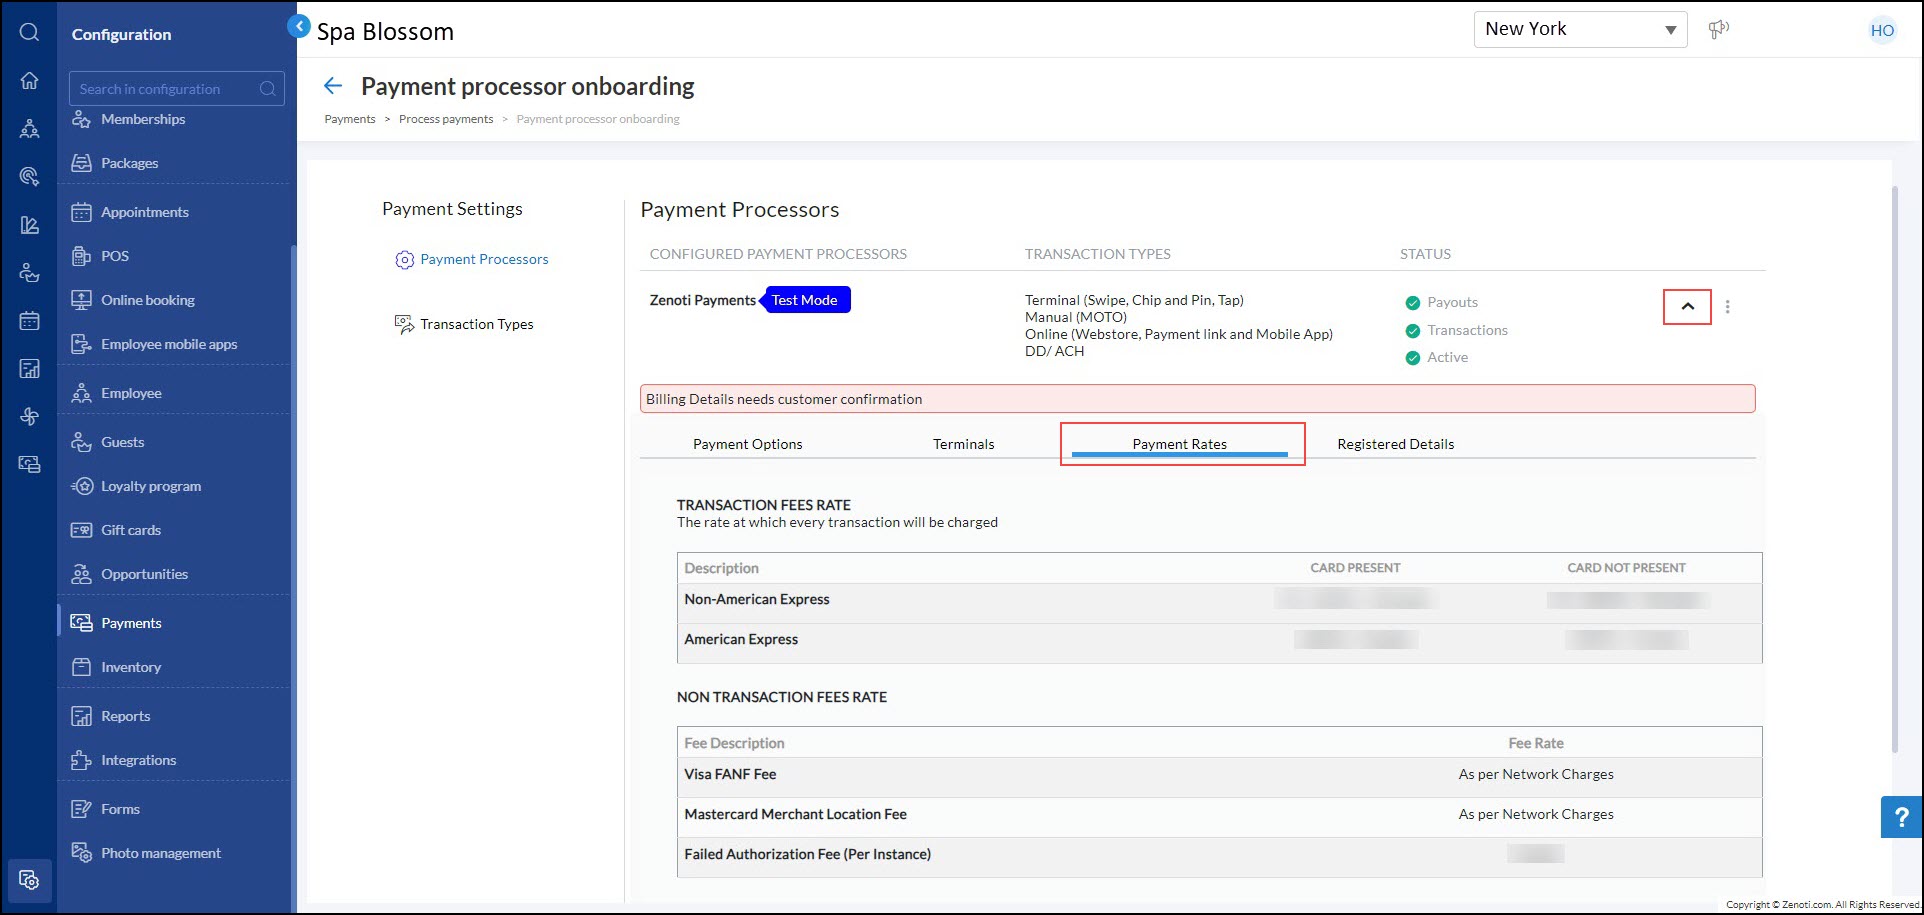Viewport: 1924px width, 915px height.
Task: Open Payment Processors settings link
Action: (x=484, y=259)
